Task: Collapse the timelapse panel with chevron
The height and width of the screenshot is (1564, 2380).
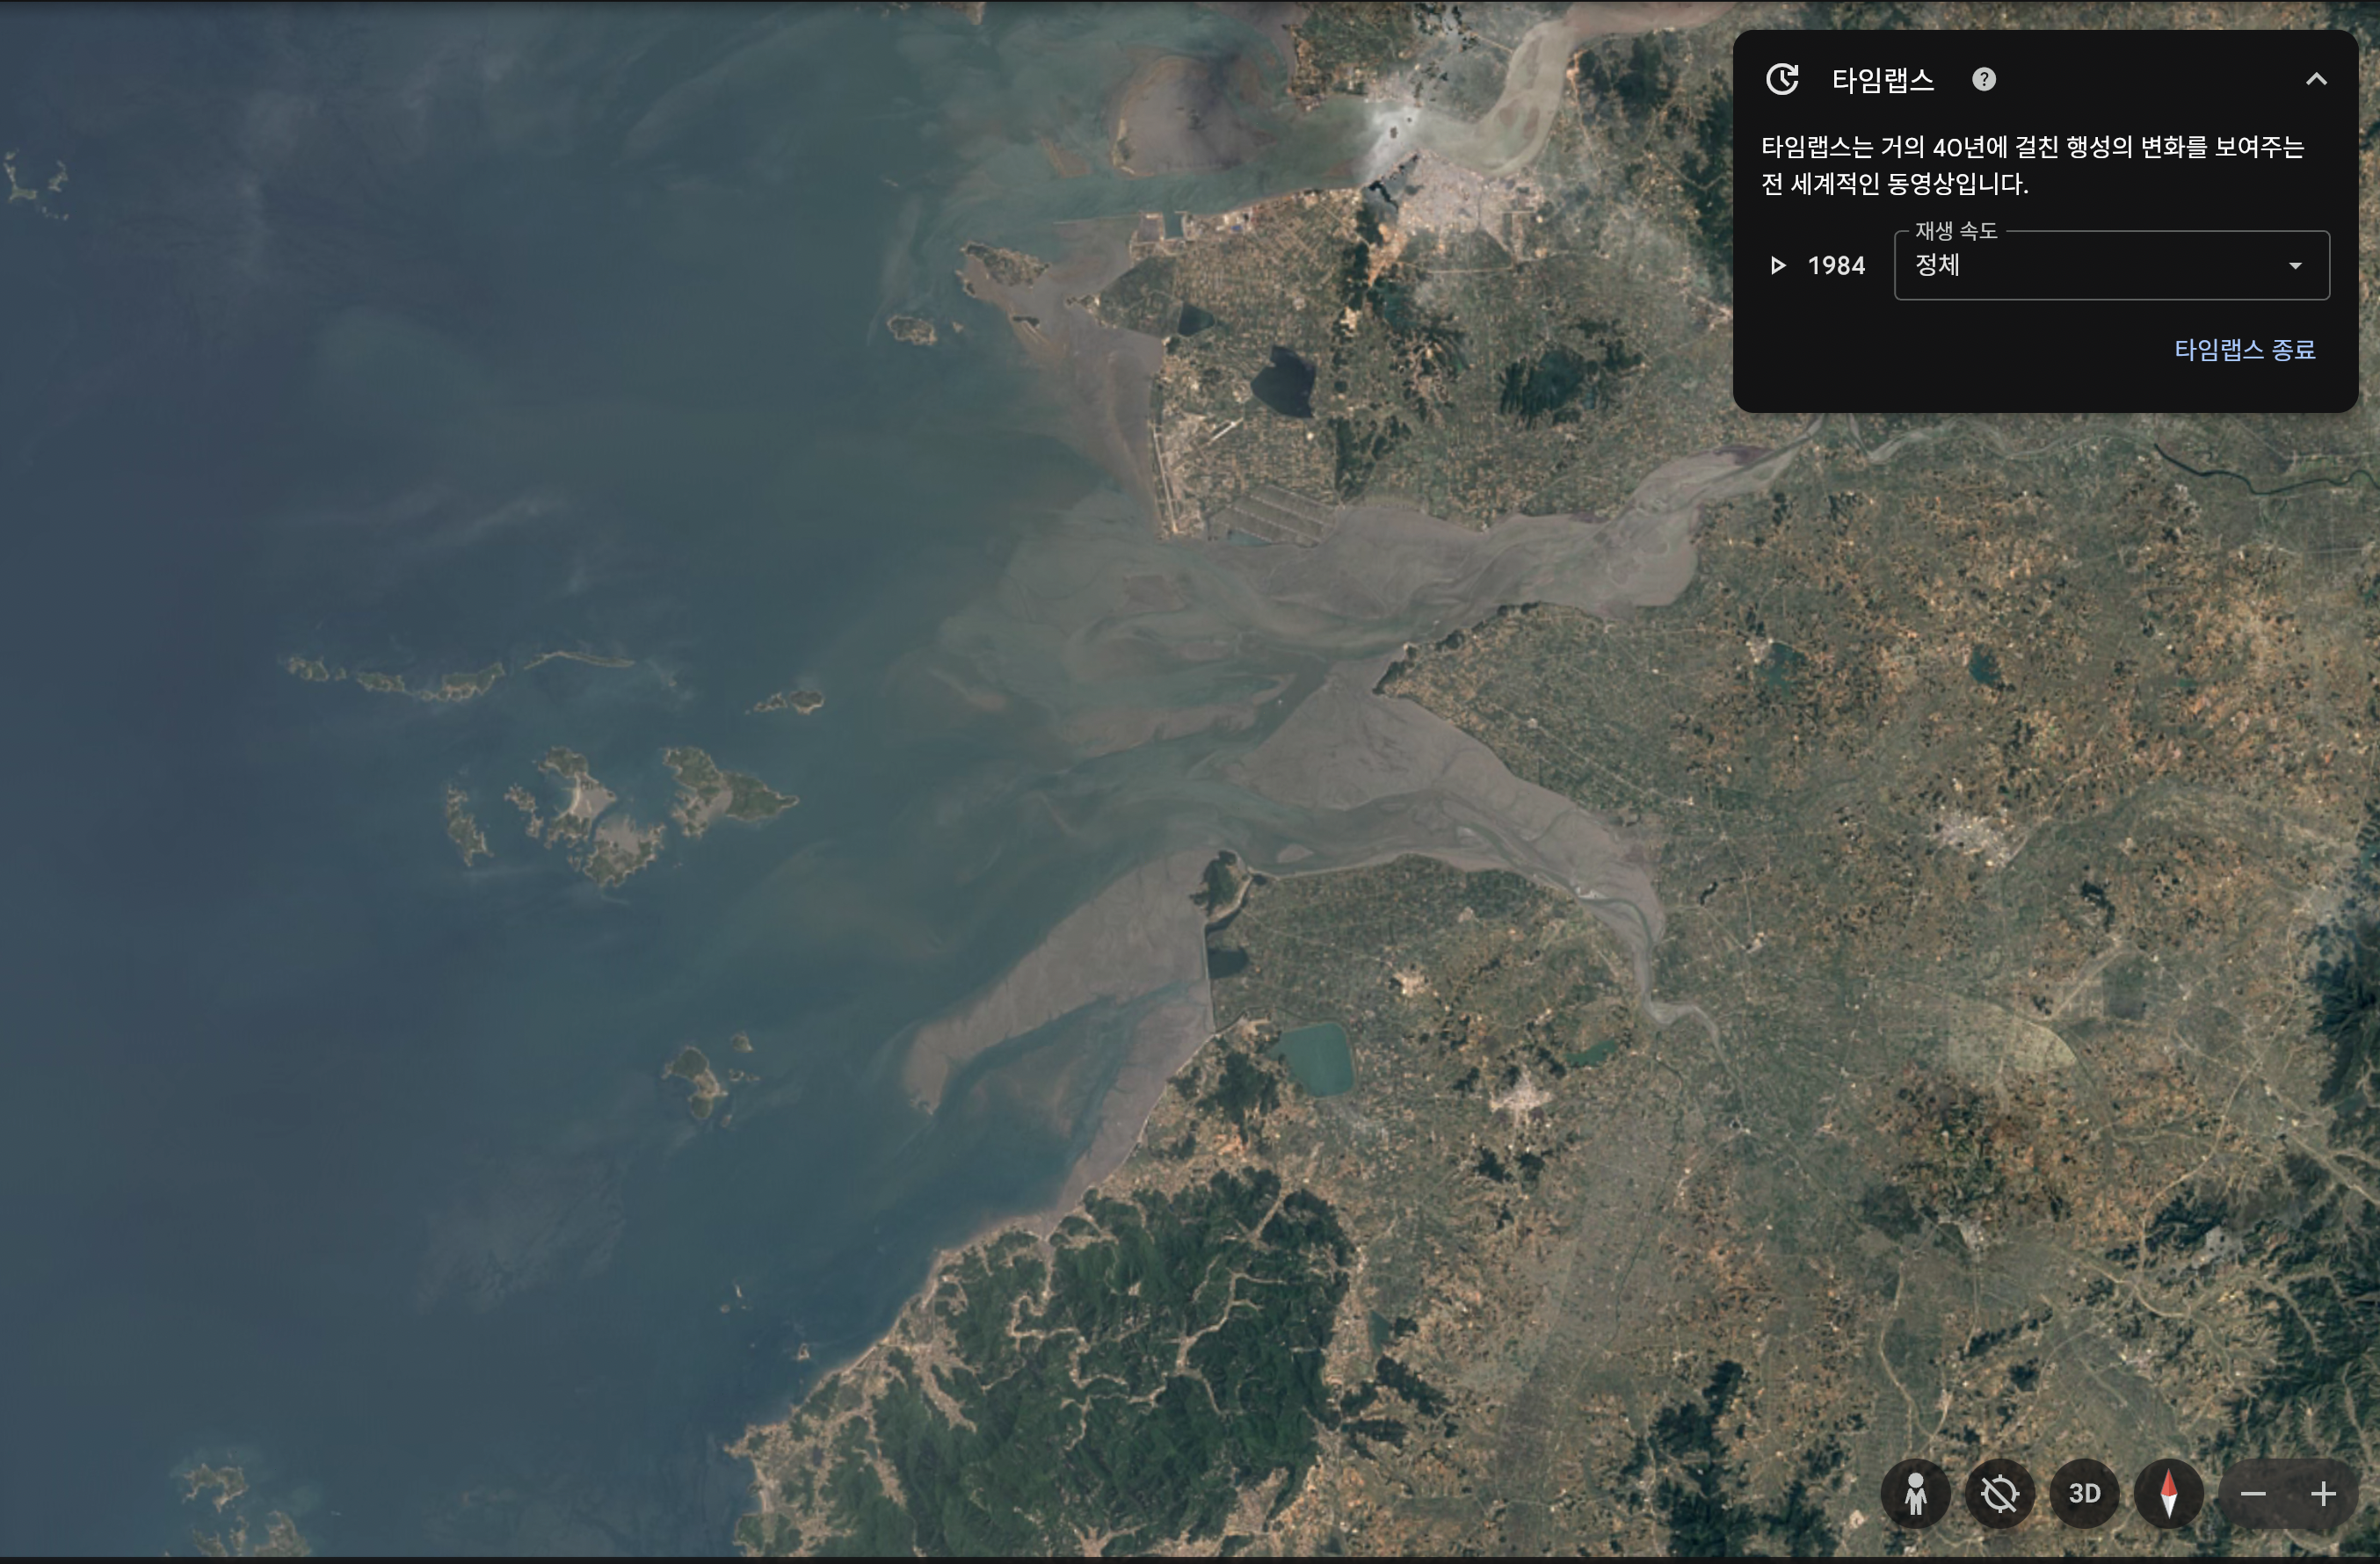Action: [x=2316, y=79]
